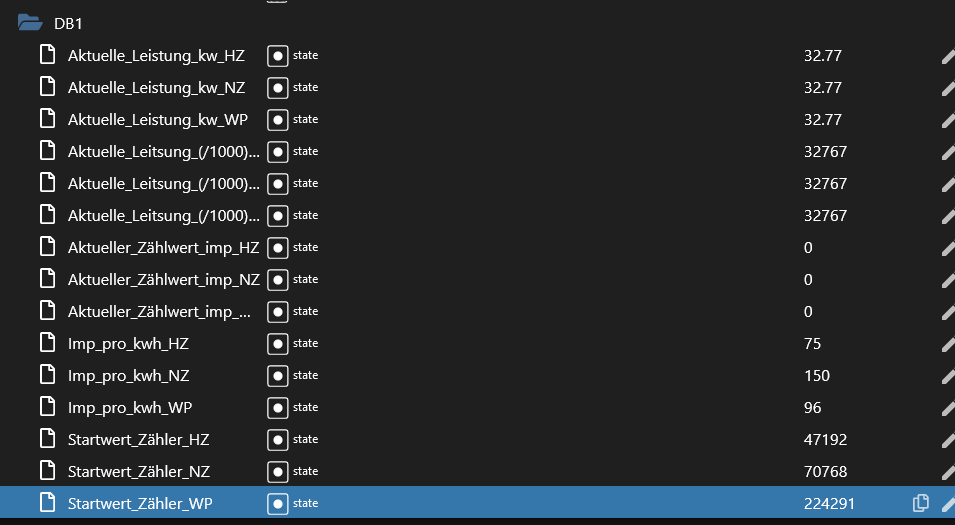The width and height of the screenshot is (955, 525).
Task: Click the state type icon of Imp_pro_kwh_NZ
Action: (x=278, y=376)
